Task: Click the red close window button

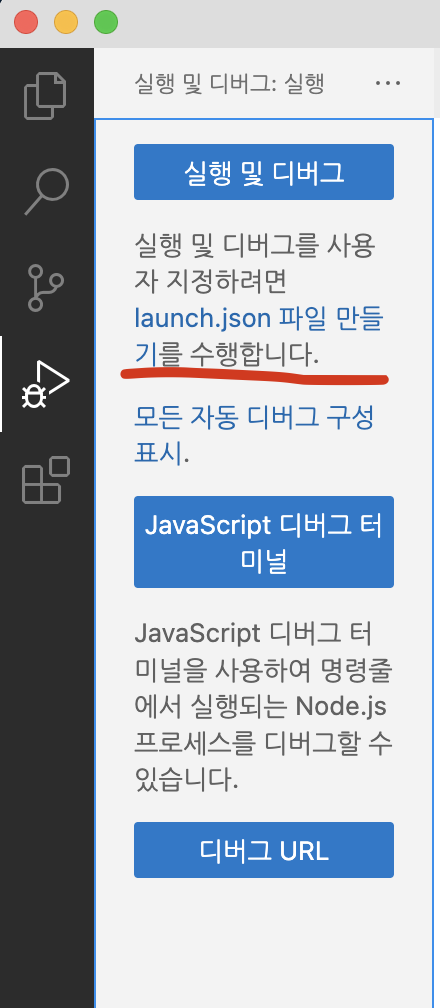Action: (x=26, y=23)
